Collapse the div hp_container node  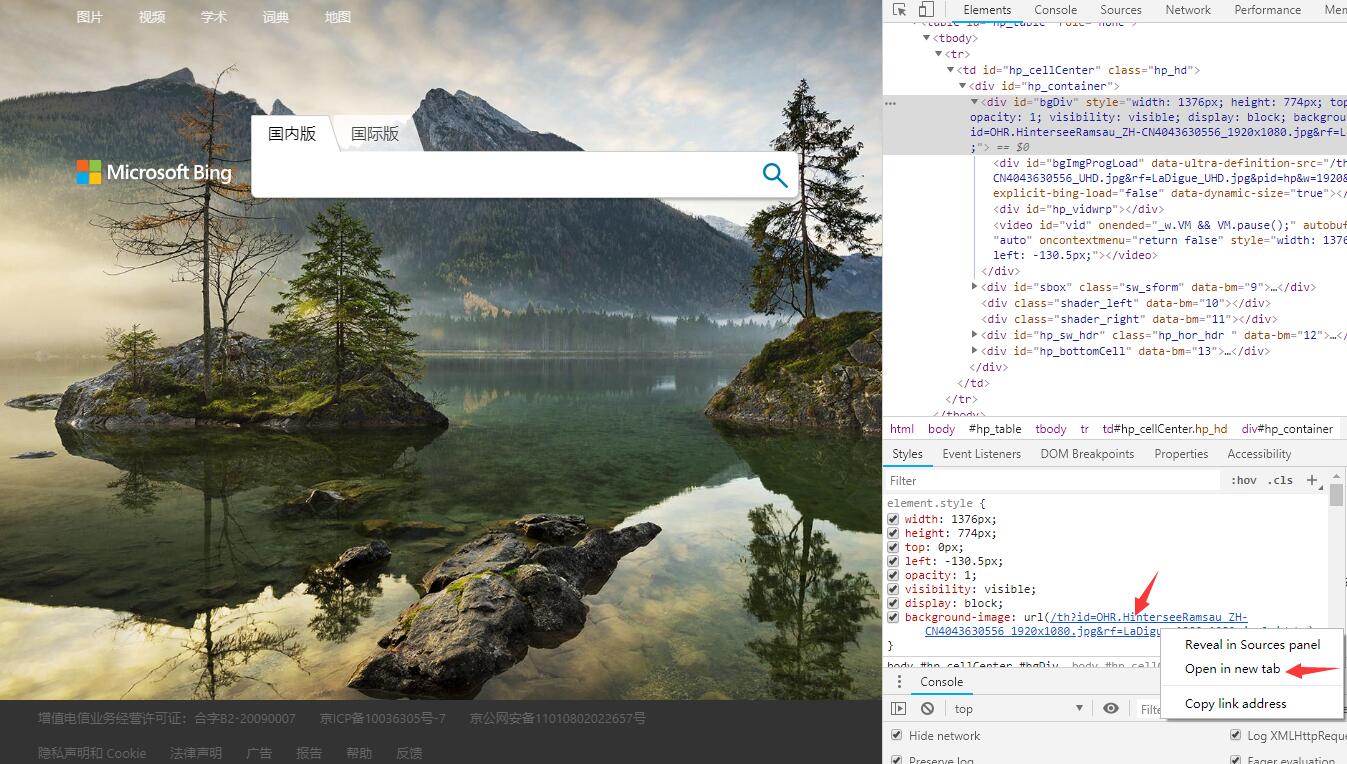click(x=963, y=86)
